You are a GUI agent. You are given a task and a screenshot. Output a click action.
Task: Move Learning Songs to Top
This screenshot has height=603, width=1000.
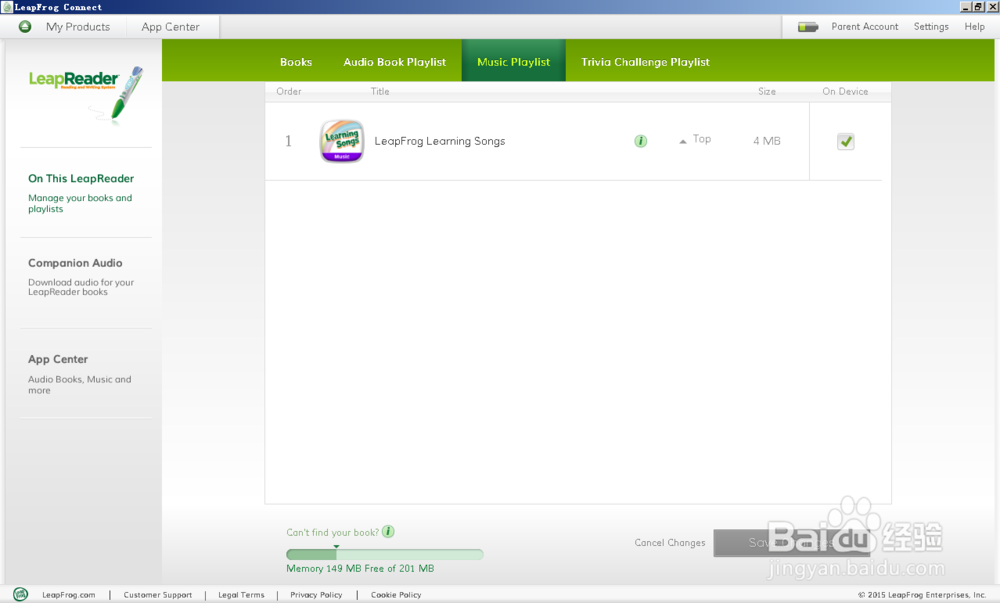pyautogui.click(x=695, y=139)
